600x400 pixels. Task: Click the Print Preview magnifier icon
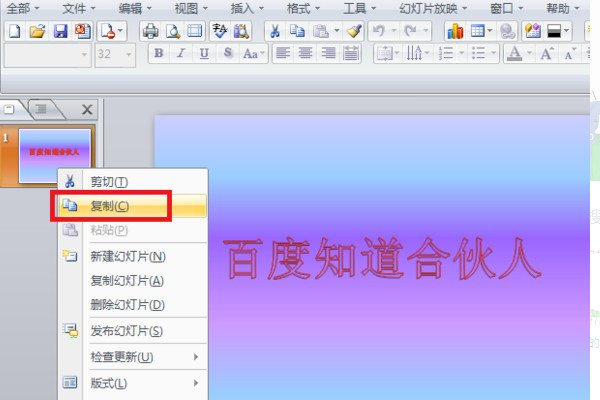click(x=173, y=31)
